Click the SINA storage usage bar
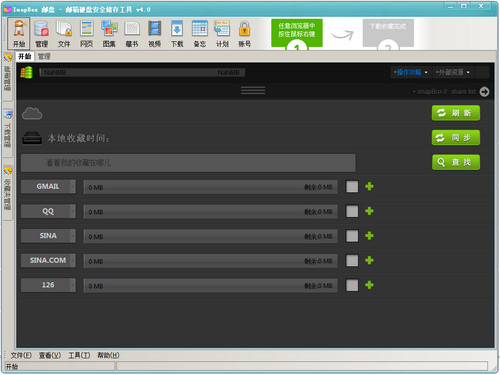Screen dimensions: 500x375 [x=211, y=236]
